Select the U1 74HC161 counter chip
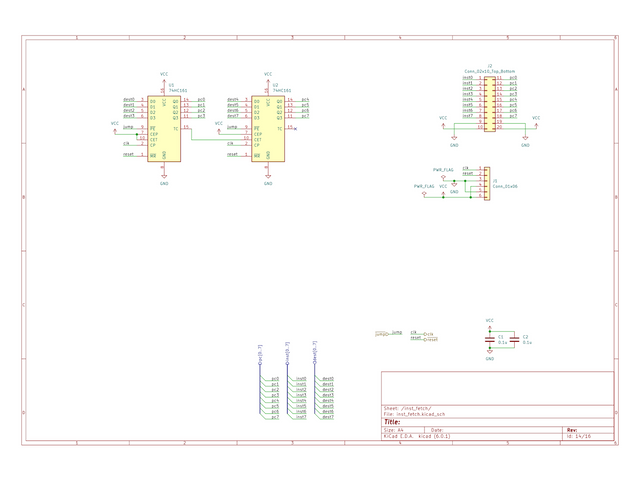Screen dimensions: 640x480 click(x=165, y=128)
